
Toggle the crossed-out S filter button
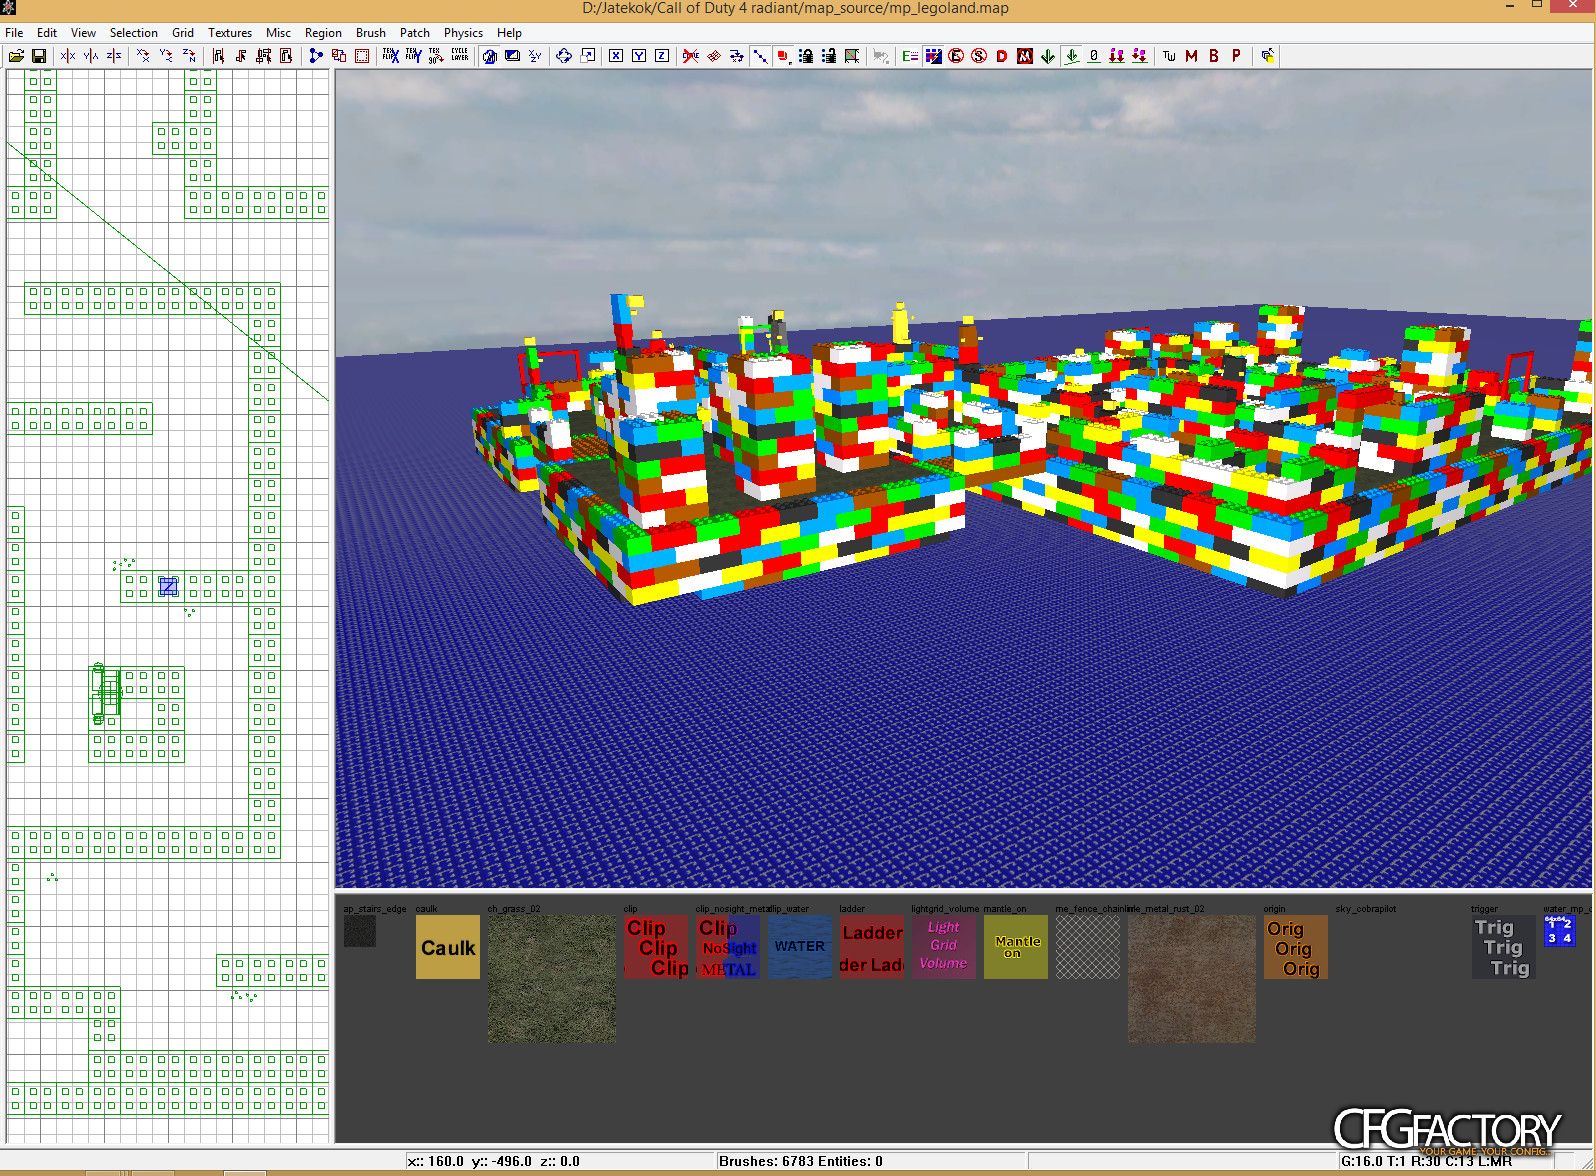(x=979, y=56)
